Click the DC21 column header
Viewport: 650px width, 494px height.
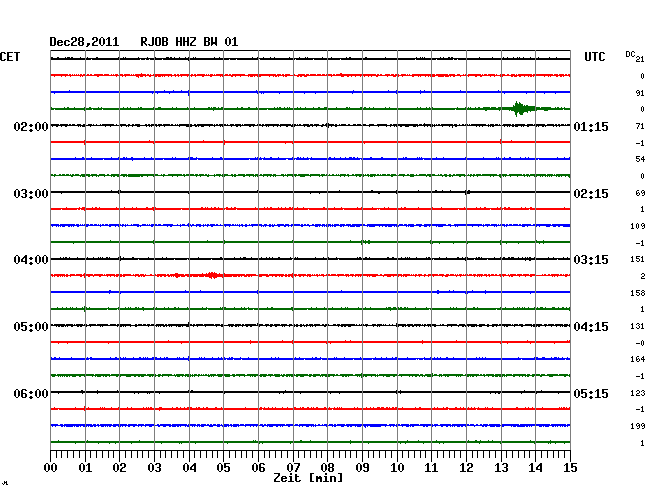tap(635, 56)
